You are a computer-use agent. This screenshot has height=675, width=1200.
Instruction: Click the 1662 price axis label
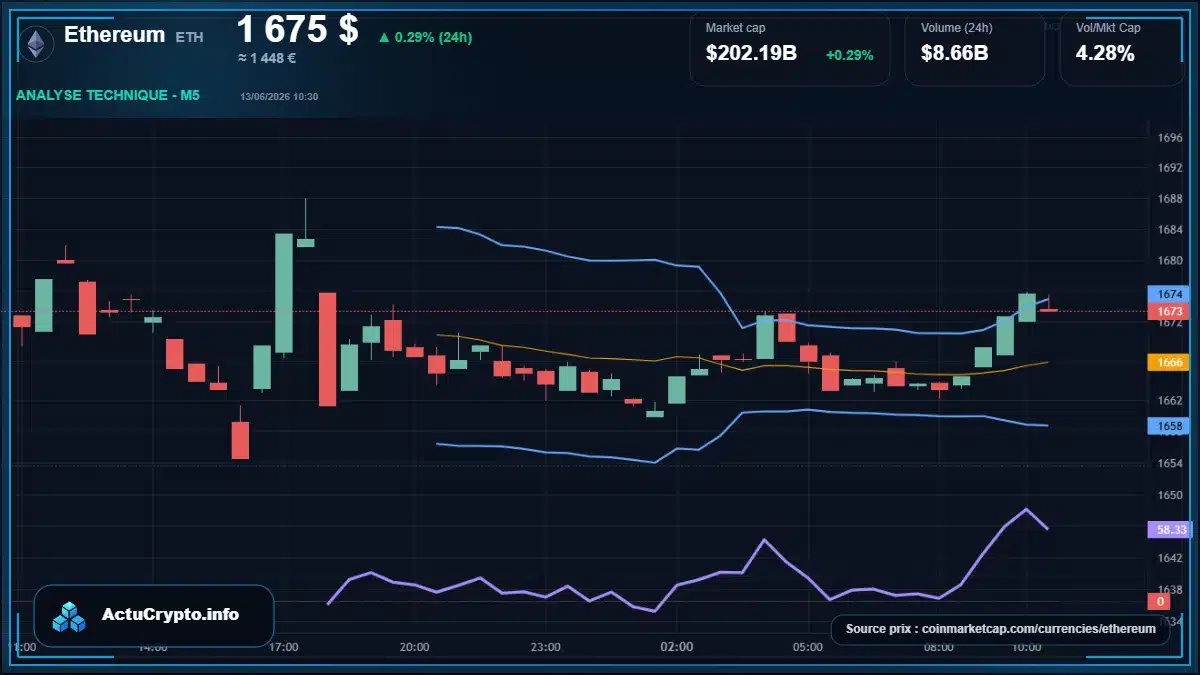(1170, 401)
